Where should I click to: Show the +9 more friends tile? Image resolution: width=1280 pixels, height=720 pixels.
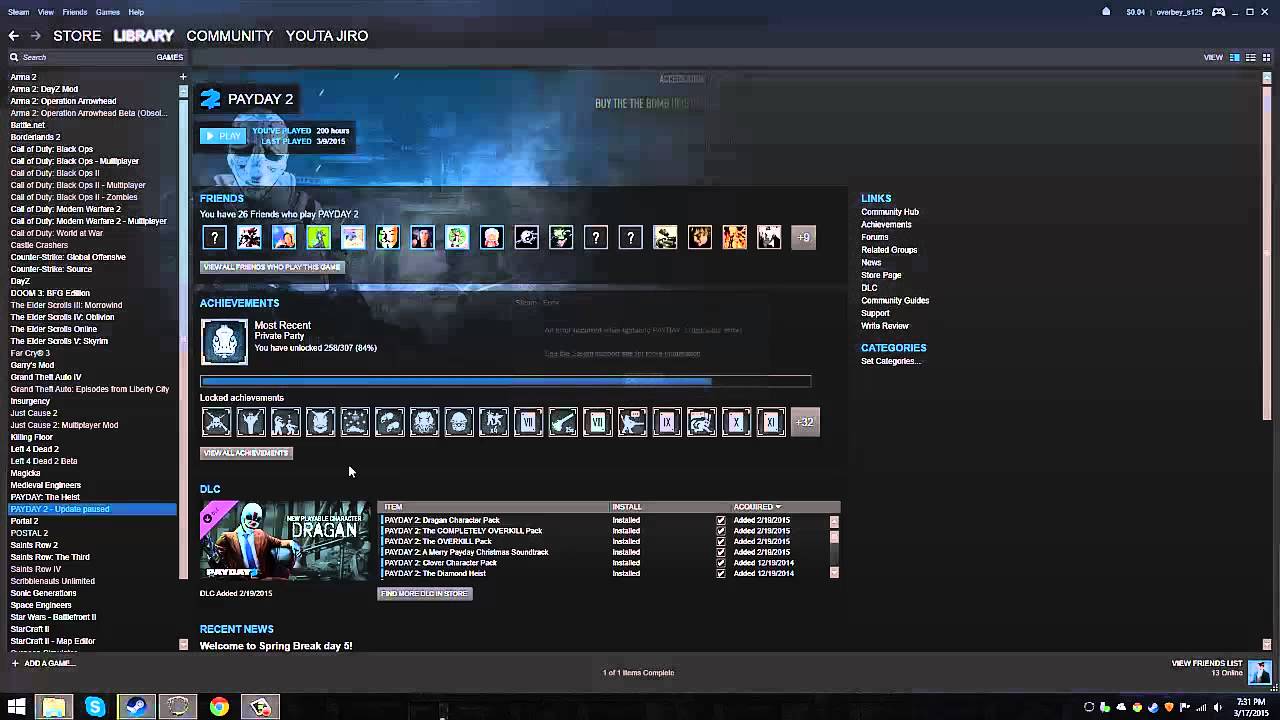pyautogui.click(x=803, y=237)
